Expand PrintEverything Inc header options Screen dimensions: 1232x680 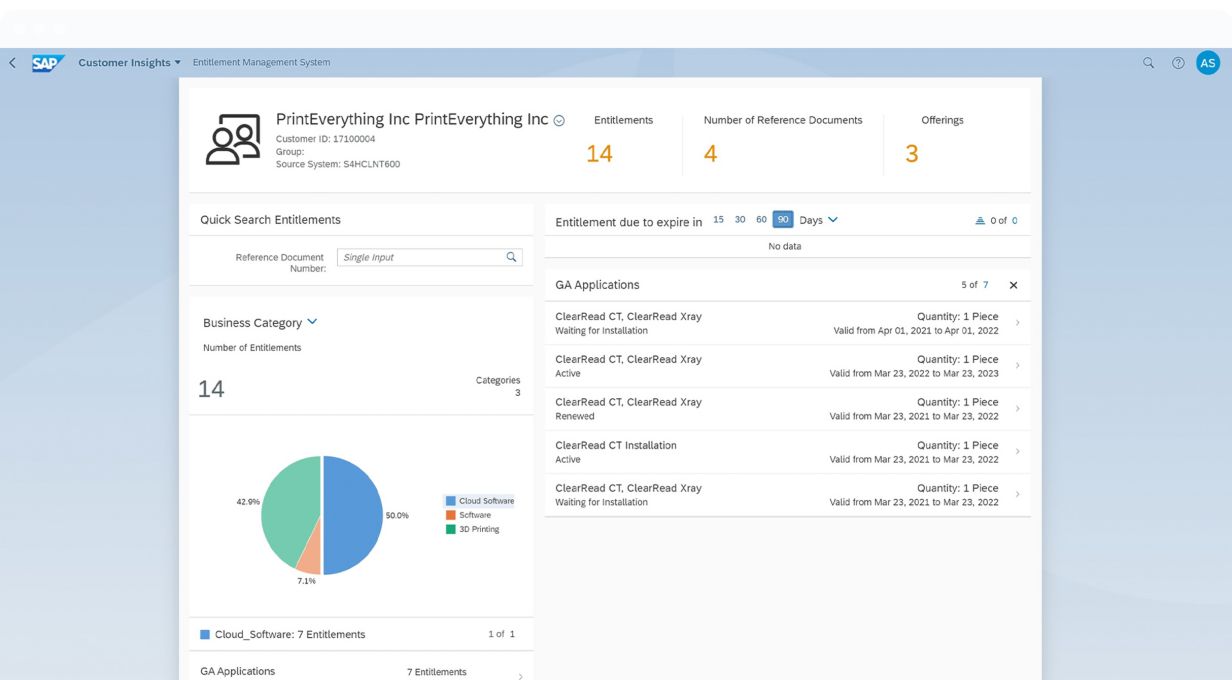click(x=559, y=121)
